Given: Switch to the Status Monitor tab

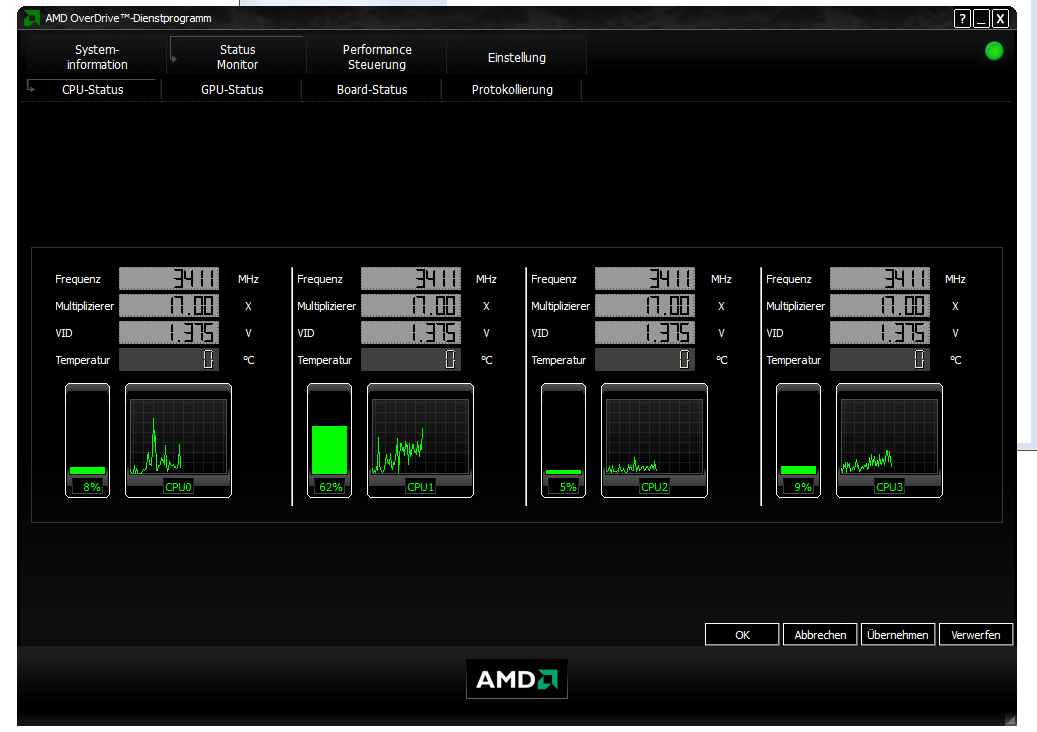Looking at the screenshot, I should click(237, 57).
